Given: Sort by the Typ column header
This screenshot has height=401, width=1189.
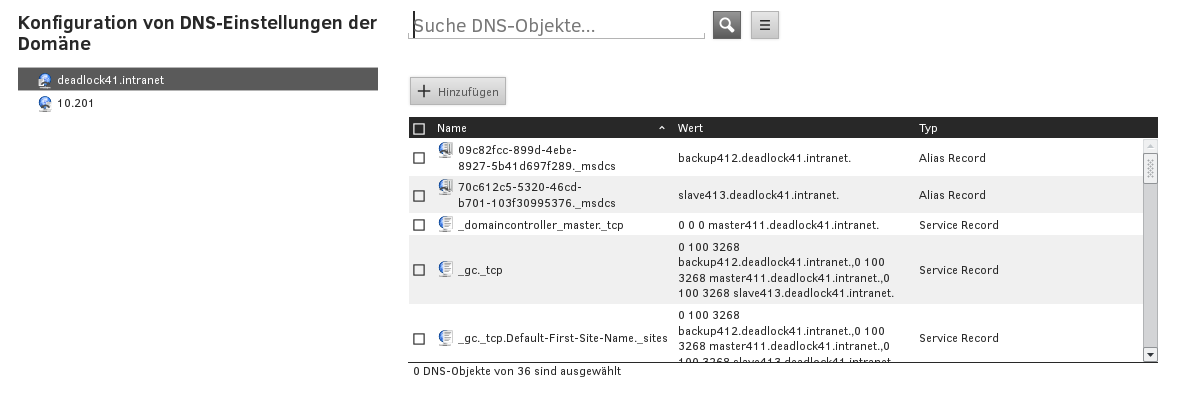Looking at the screenshot, I should click(928, 129).
